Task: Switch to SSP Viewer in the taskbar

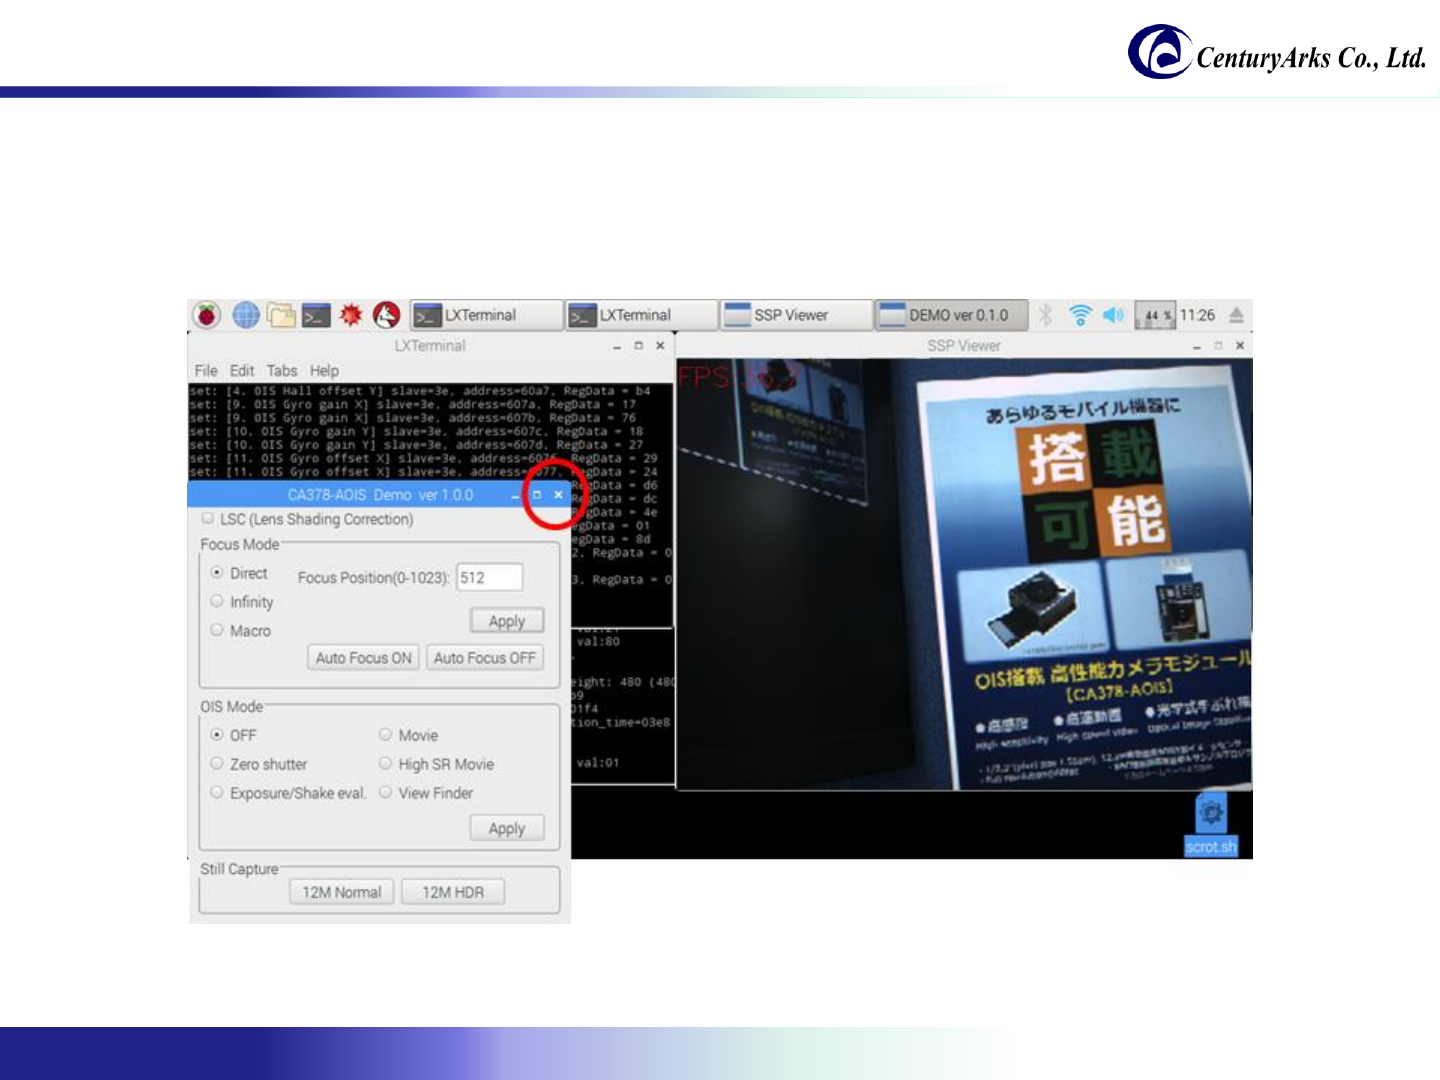Action: coord(796,315)
